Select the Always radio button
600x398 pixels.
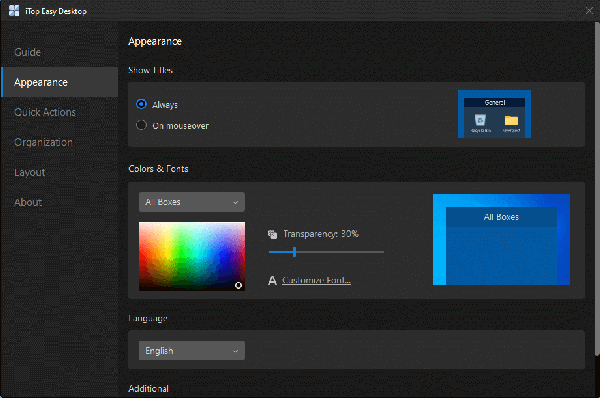(141, 104)
